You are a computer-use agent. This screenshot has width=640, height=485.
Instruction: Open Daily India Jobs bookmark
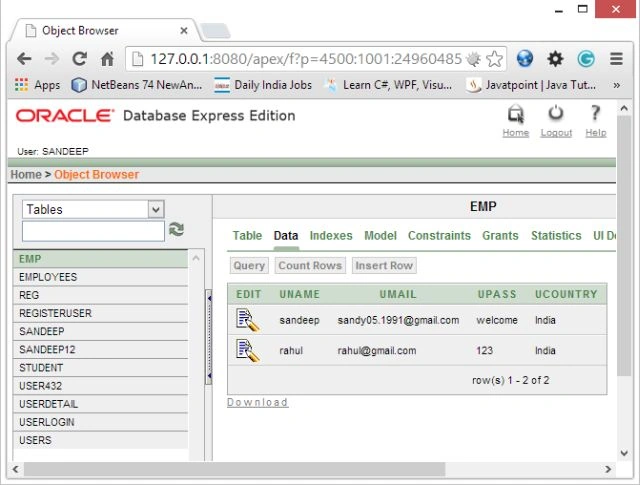point(263,85)
